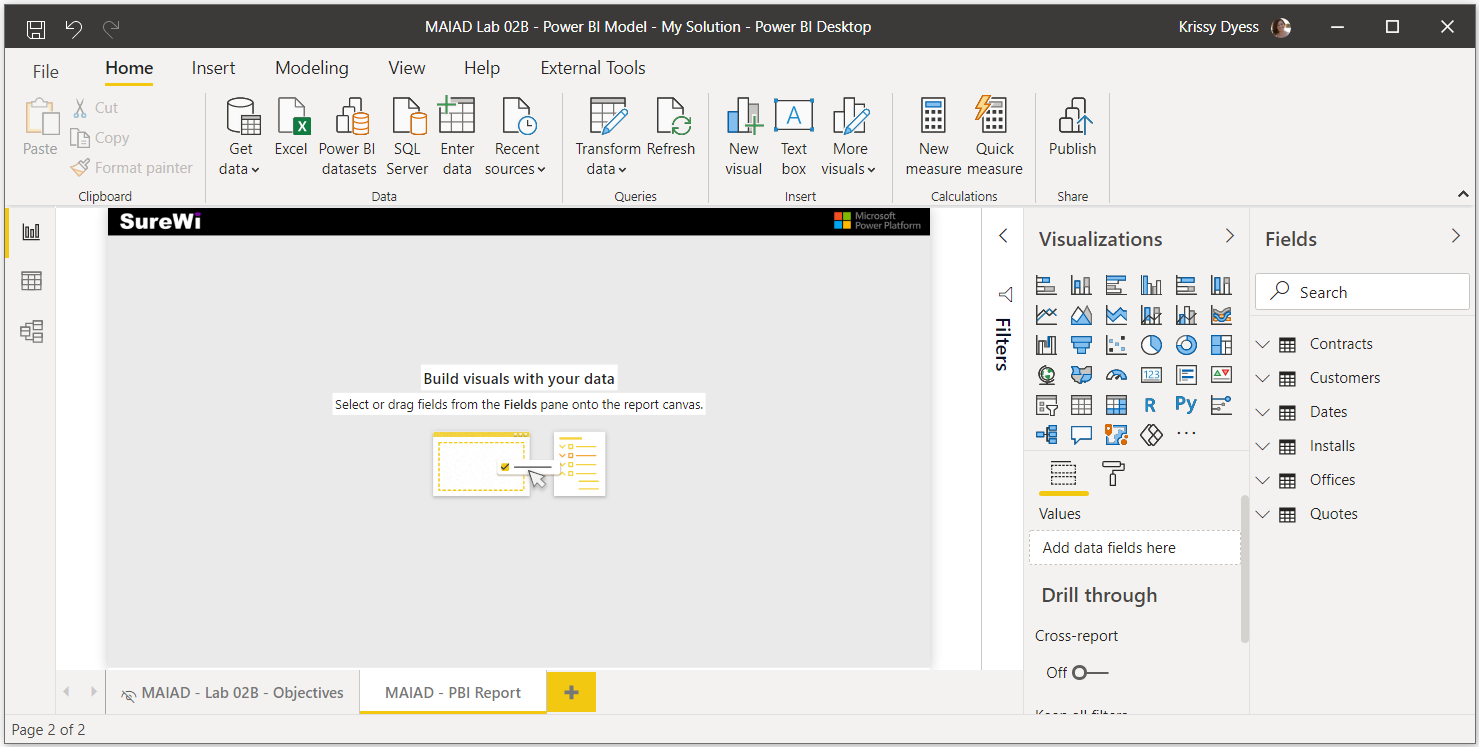Select the Q&A speech bubble visual

[1081, 435]
